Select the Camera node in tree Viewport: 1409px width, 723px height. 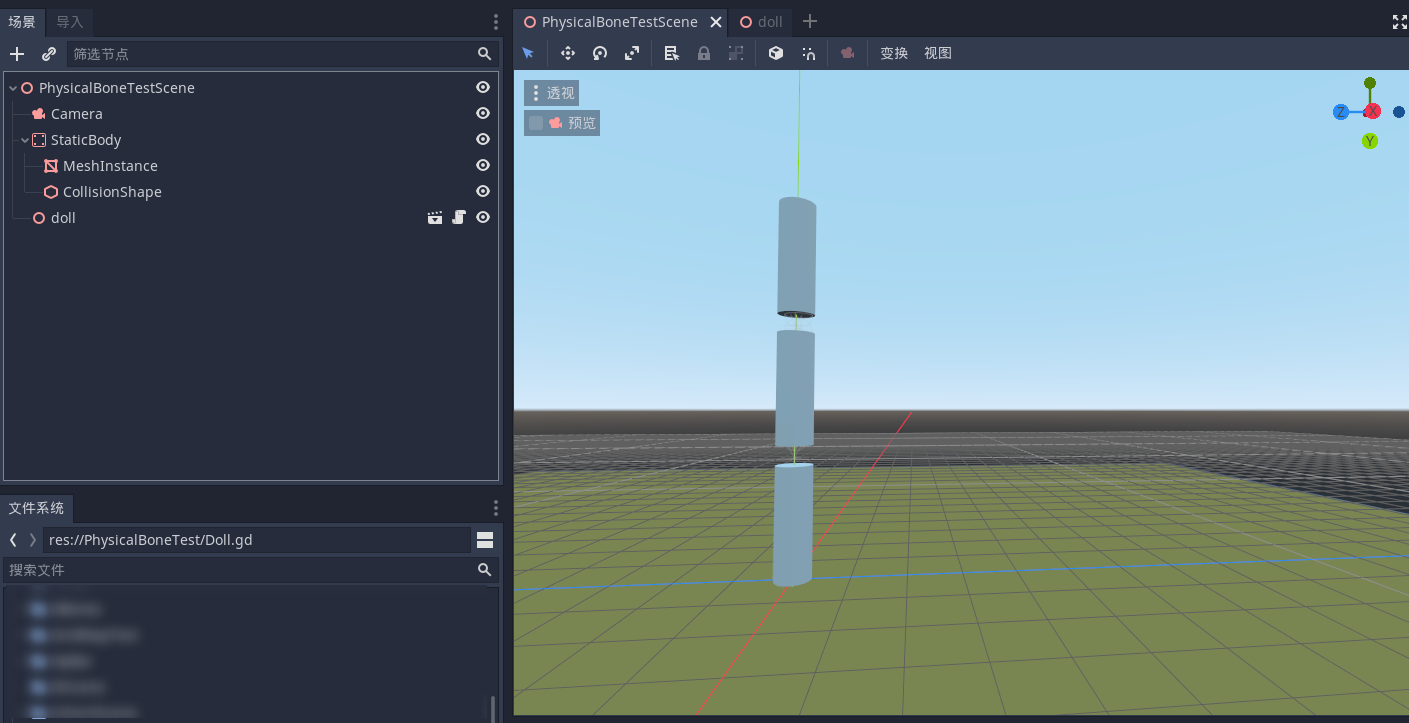pos(77,114)
